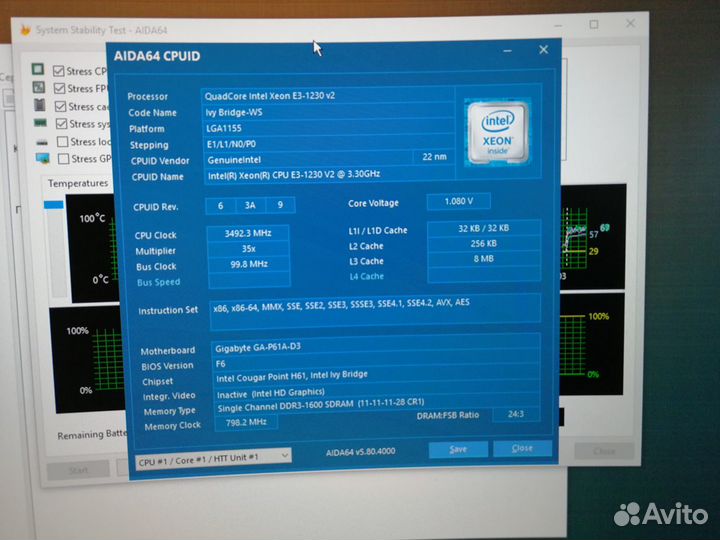The height and width of the screenshot is (540, 720).
Task: Click the Code Name value Ivy Bridge-WS
Action: [328, 112]
